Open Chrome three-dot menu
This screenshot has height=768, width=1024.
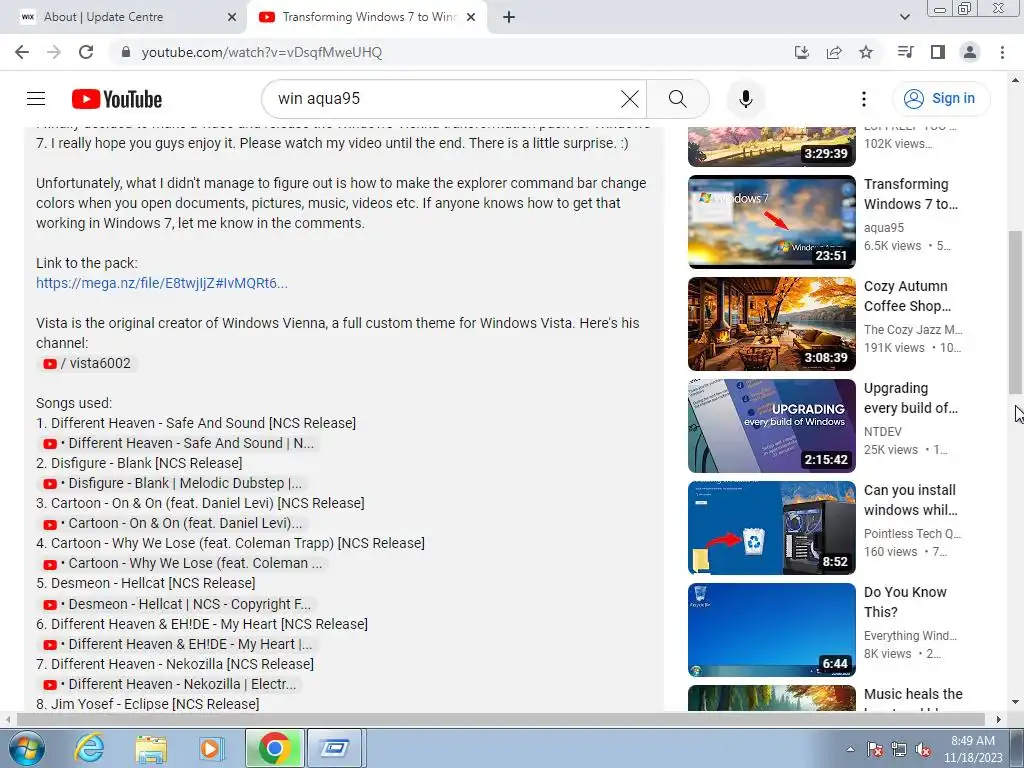[x=1002, y=52]
